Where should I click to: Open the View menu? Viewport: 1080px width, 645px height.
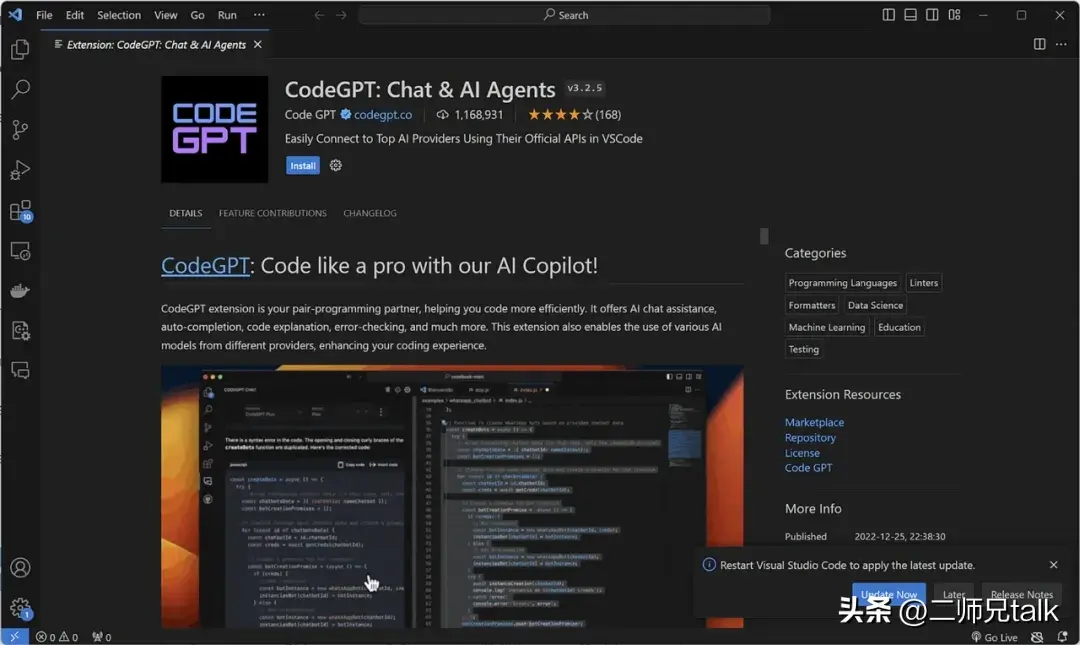(x=165, y=15)
